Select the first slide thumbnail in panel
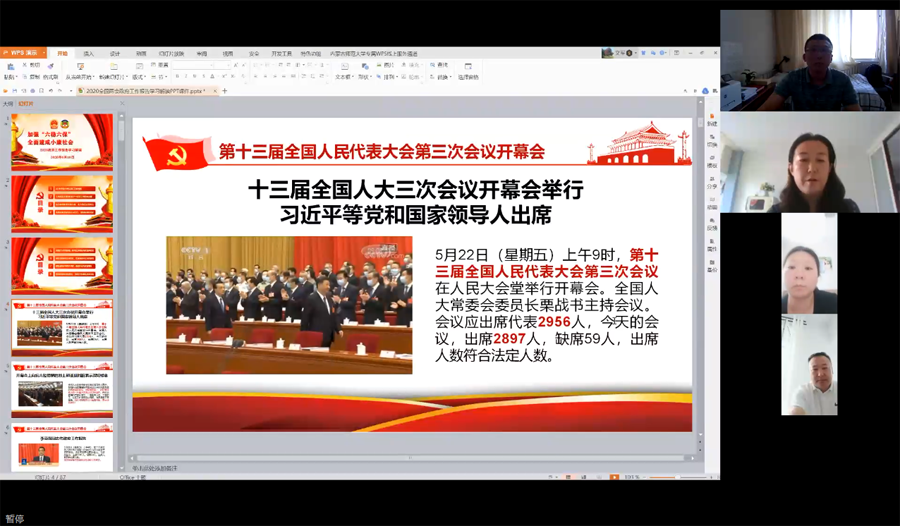The height and width of the screenshot is (526, 900). coord(62,141)
